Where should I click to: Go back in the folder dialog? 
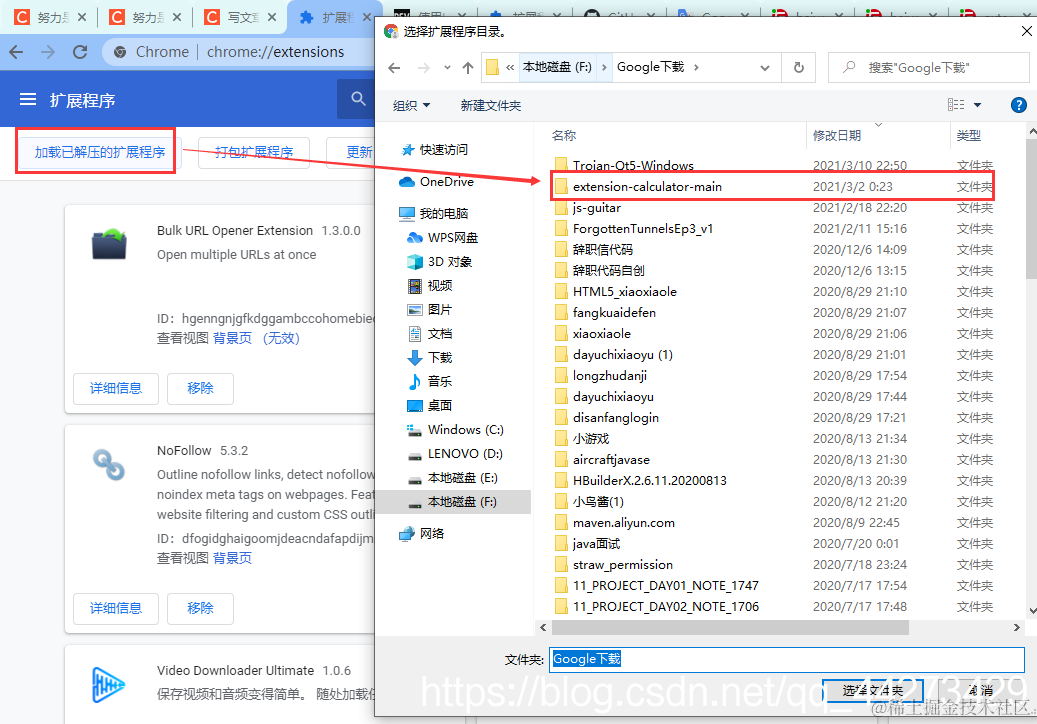394,67
